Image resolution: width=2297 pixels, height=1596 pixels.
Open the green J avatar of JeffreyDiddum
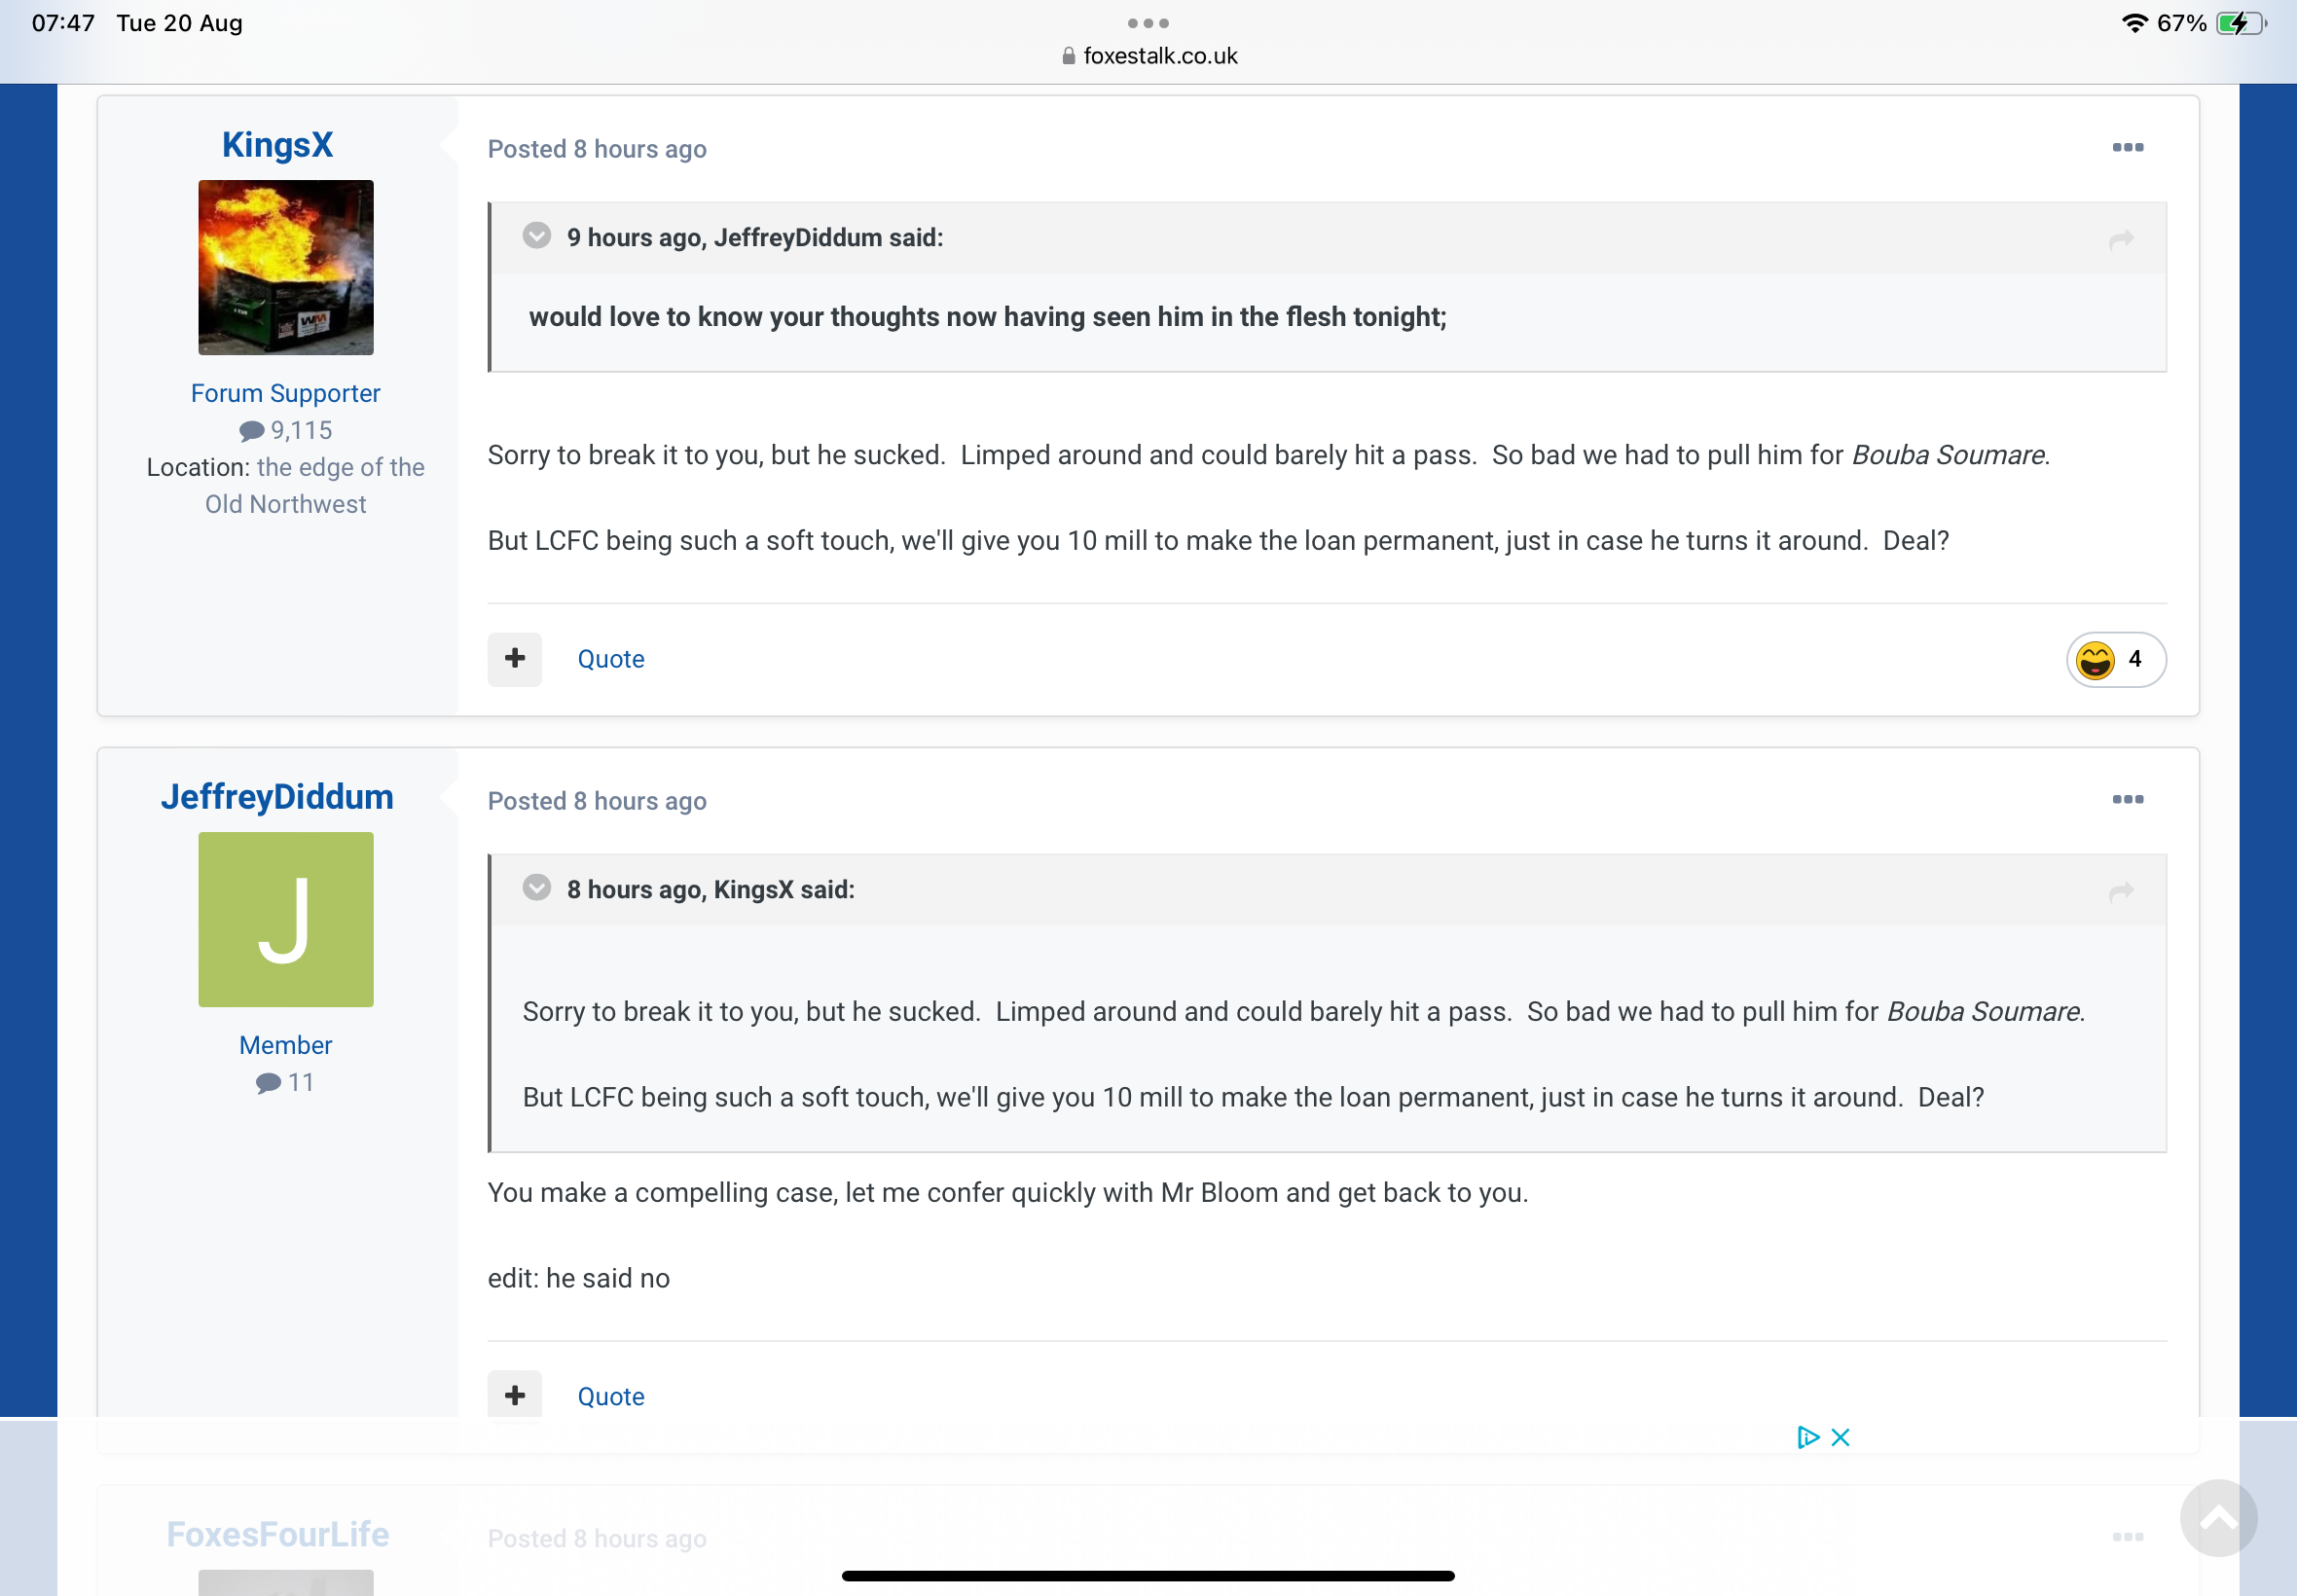pos(286,920)
